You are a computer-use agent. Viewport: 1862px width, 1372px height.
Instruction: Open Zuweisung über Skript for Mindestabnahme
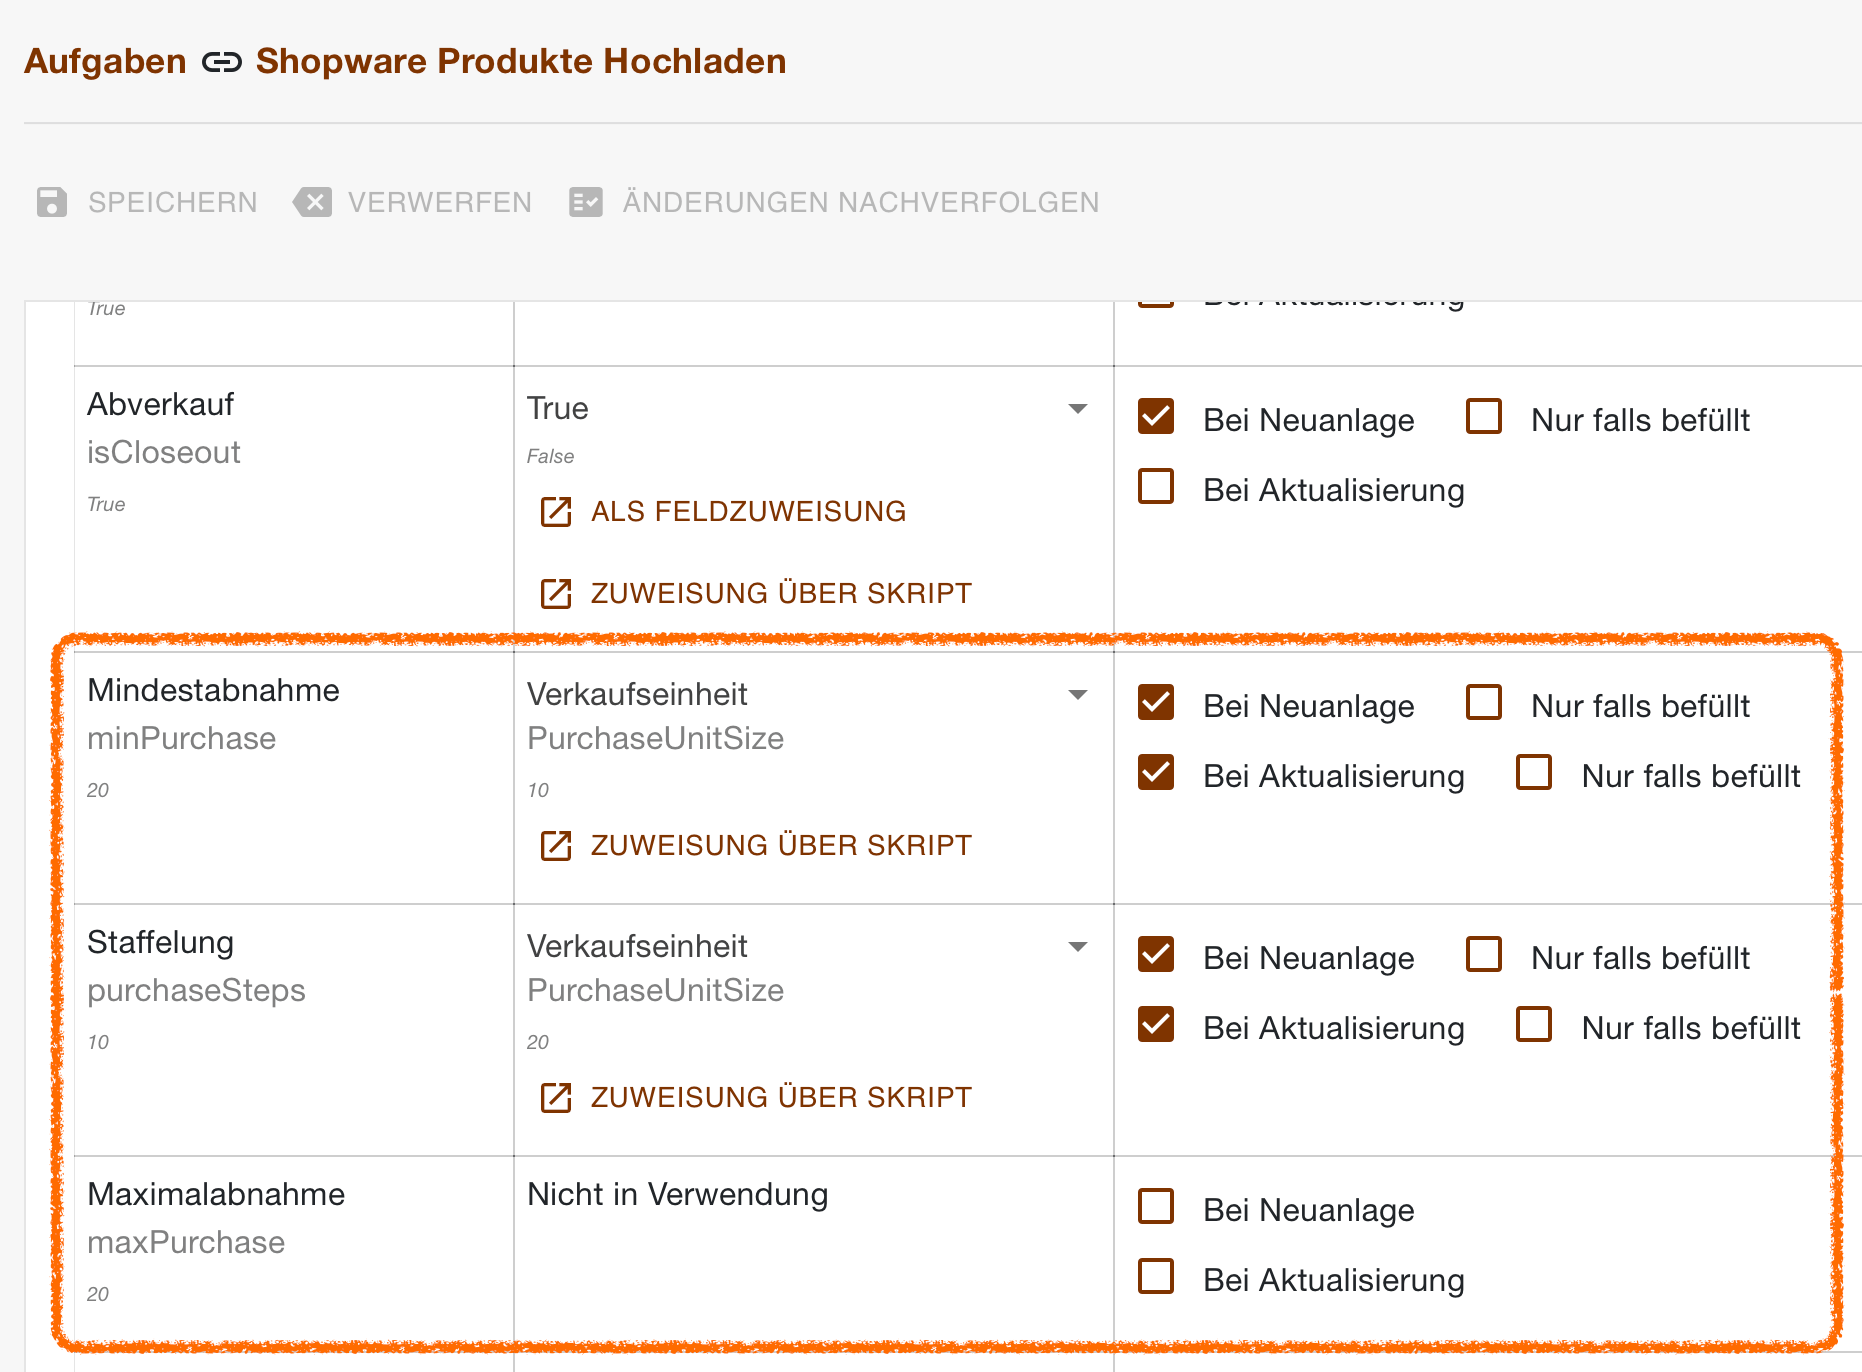782,846
